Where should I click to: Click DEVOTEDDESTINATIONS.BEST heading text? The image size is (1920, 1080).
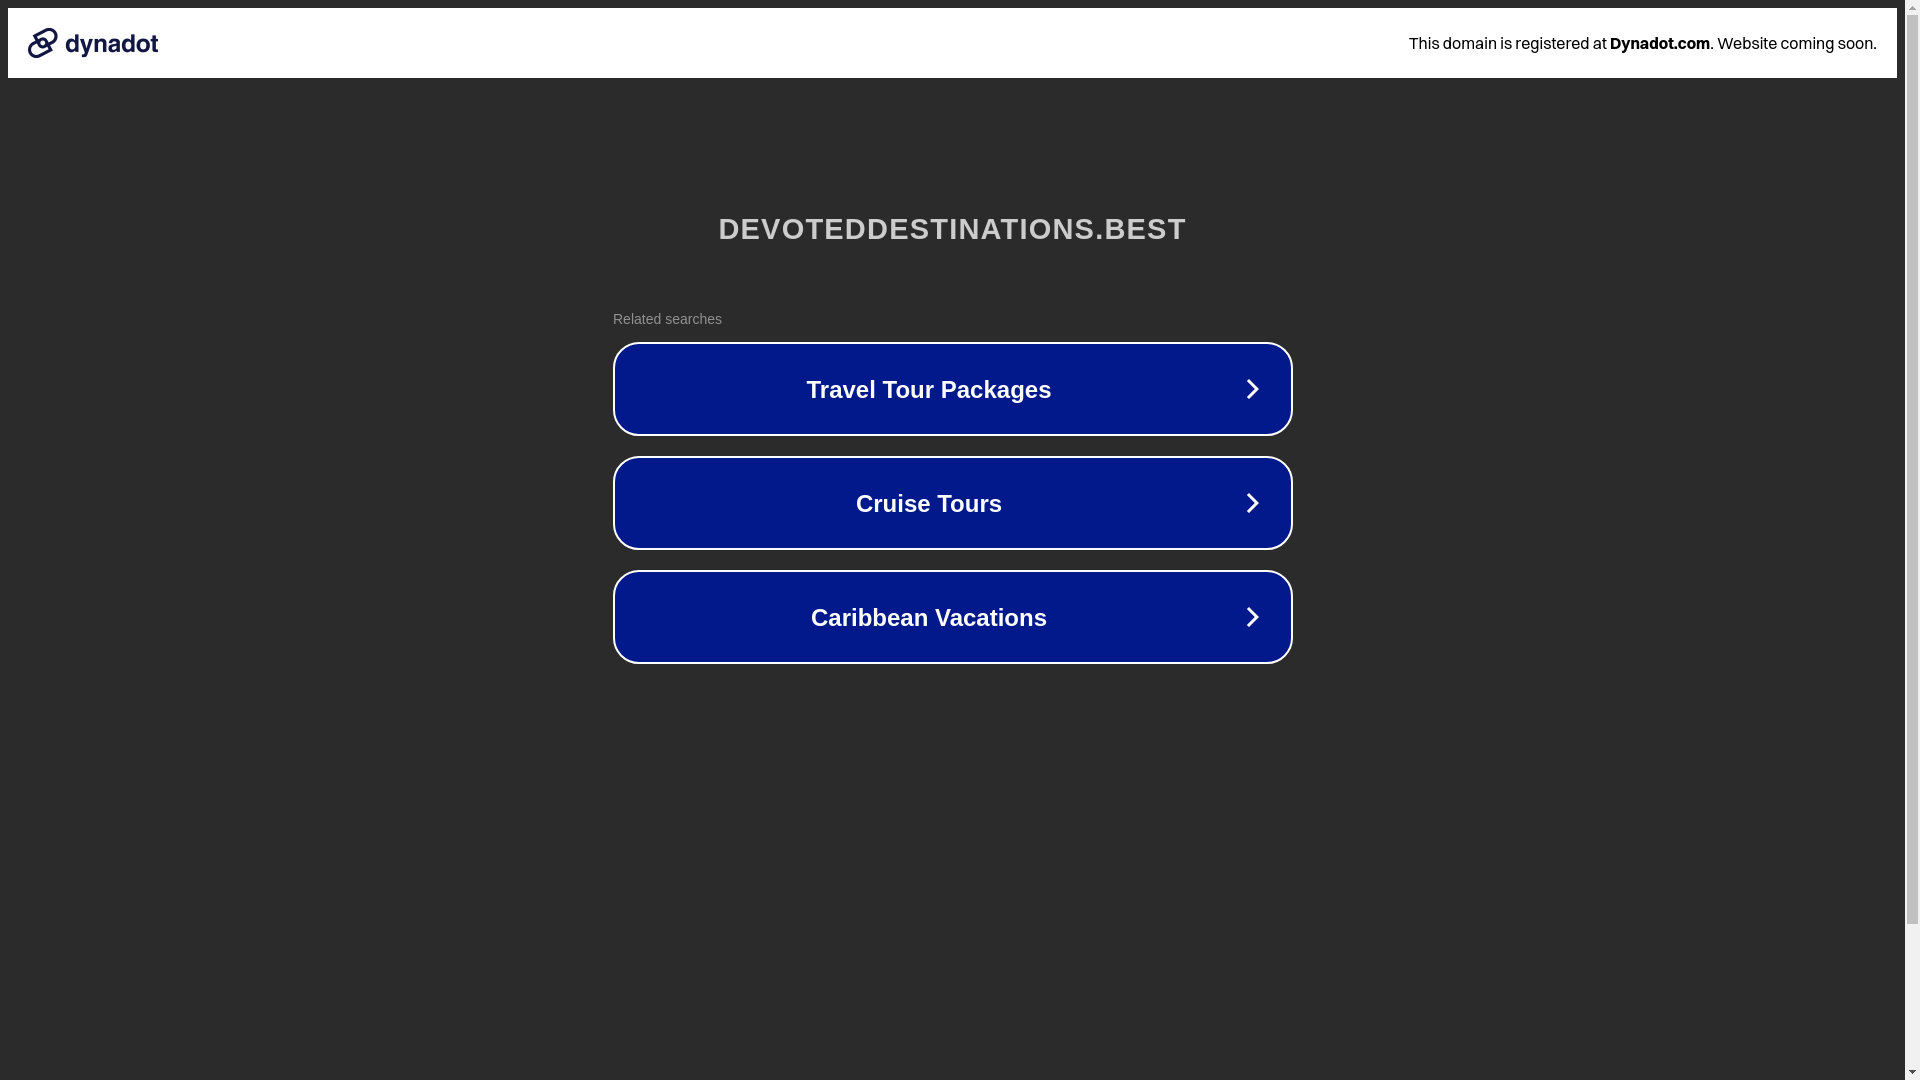[x=952, y=229]
